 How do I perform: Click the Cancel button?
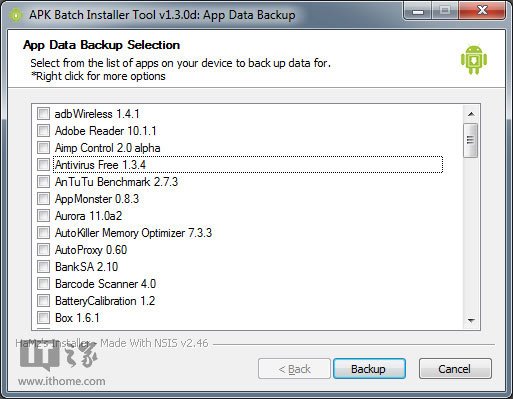[455, 369]
